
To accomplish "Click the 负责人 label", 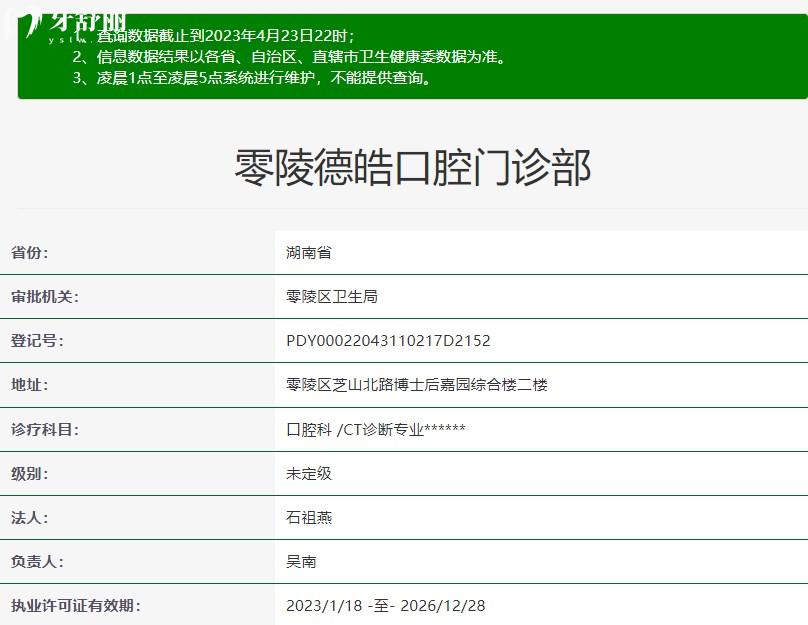I will point(37,562).
